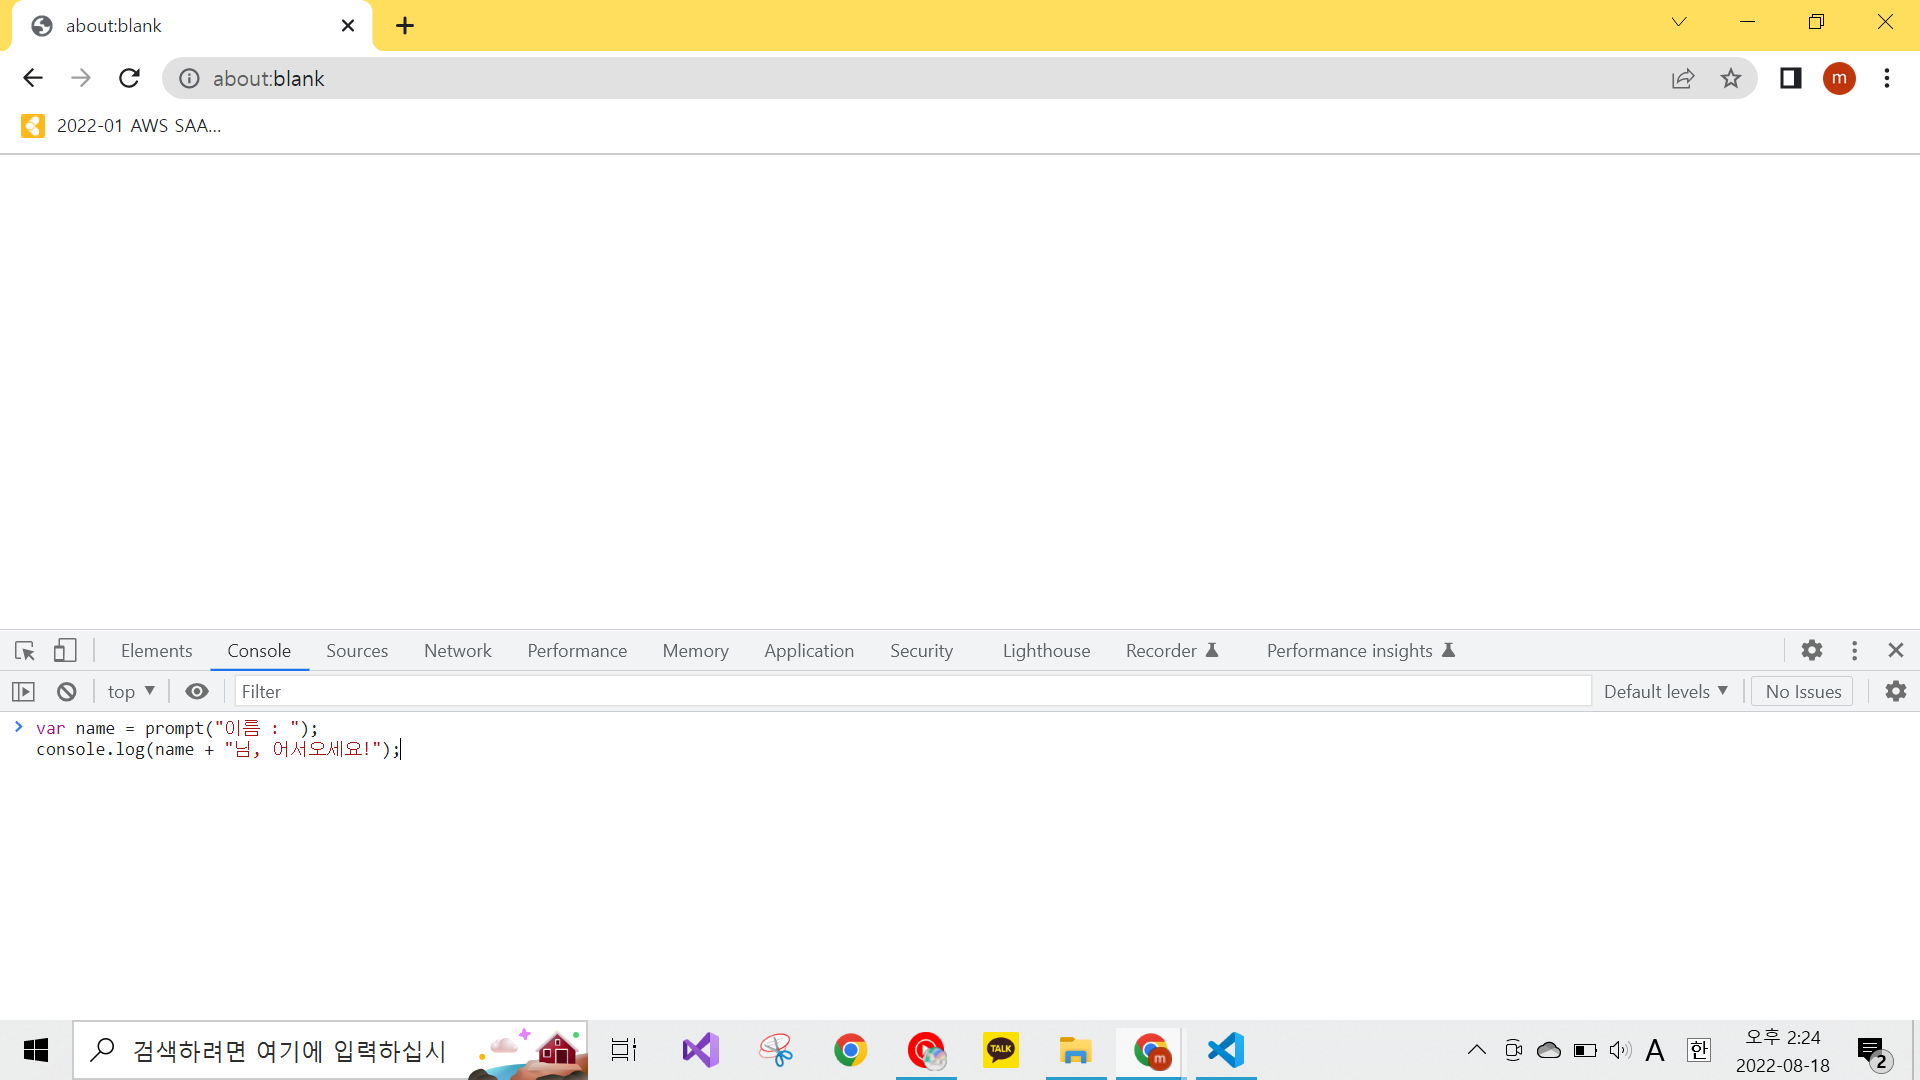
Task: Switch to the Sources tab
Action: click(357, 651)
